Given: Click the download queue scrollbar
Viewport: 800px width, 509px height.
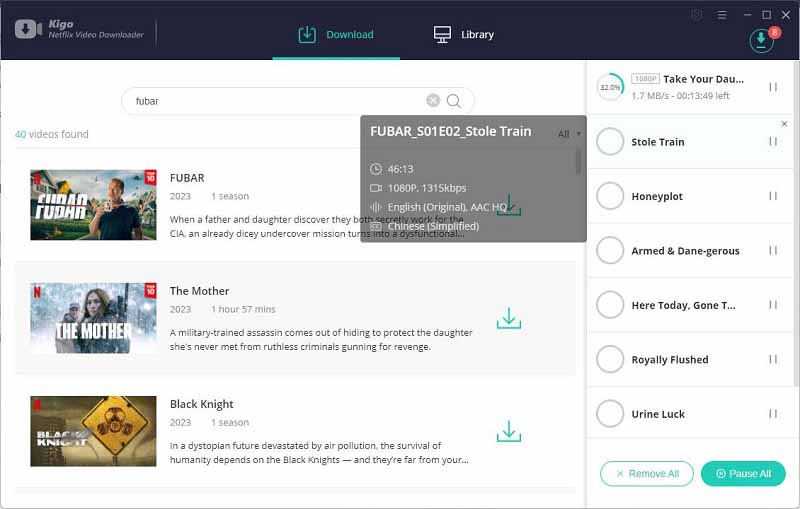Looking at the screenshot, I should [x=796, y=224].
